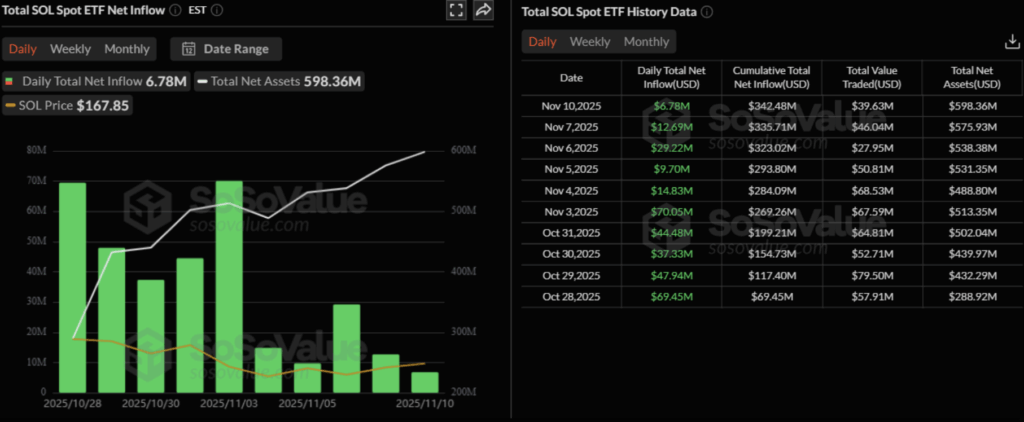Click calendar icon in Date Range button
Viewport: 1024px width, 422px height.
[x=188, y=49]
